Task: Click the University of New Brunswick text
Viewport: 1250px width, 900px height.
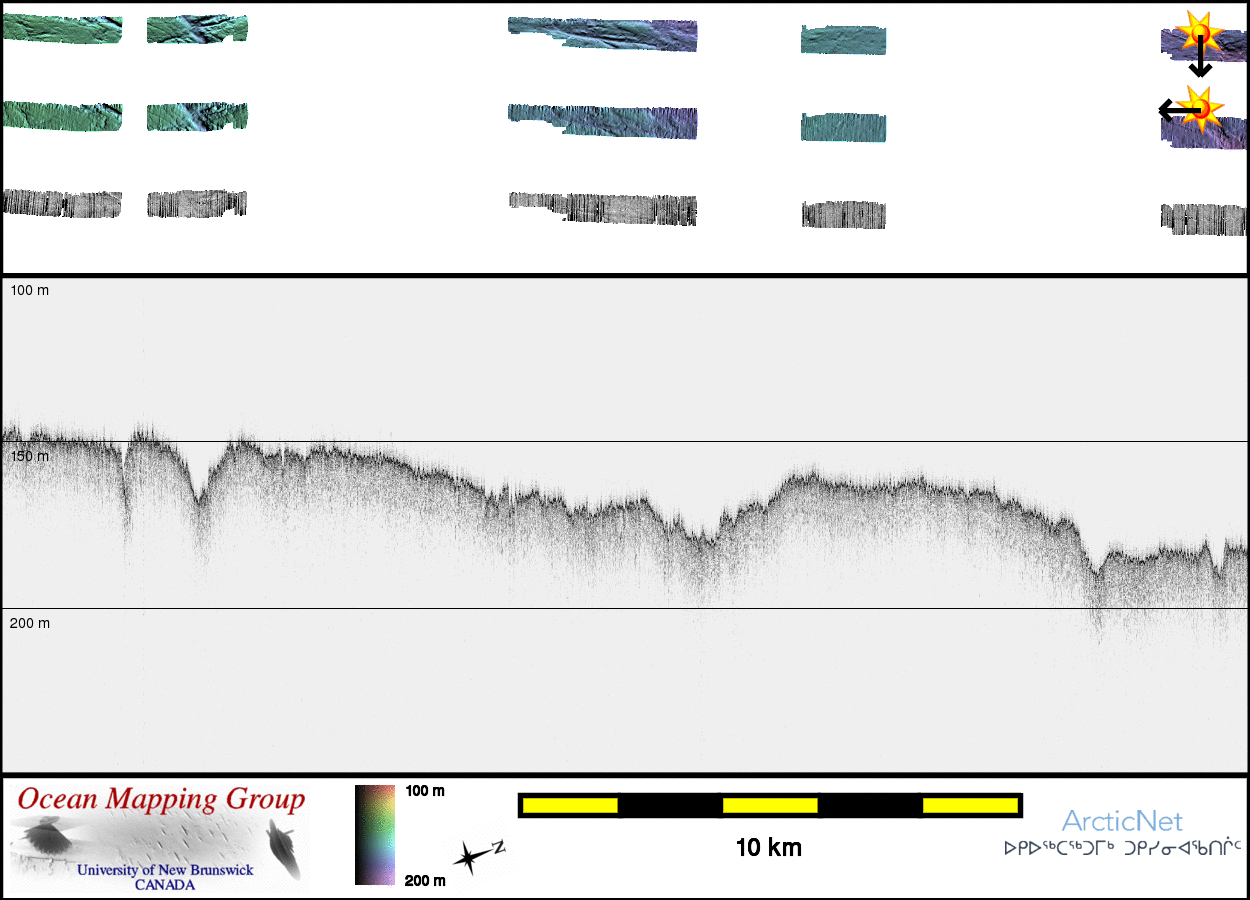Action: click(165, 870)
